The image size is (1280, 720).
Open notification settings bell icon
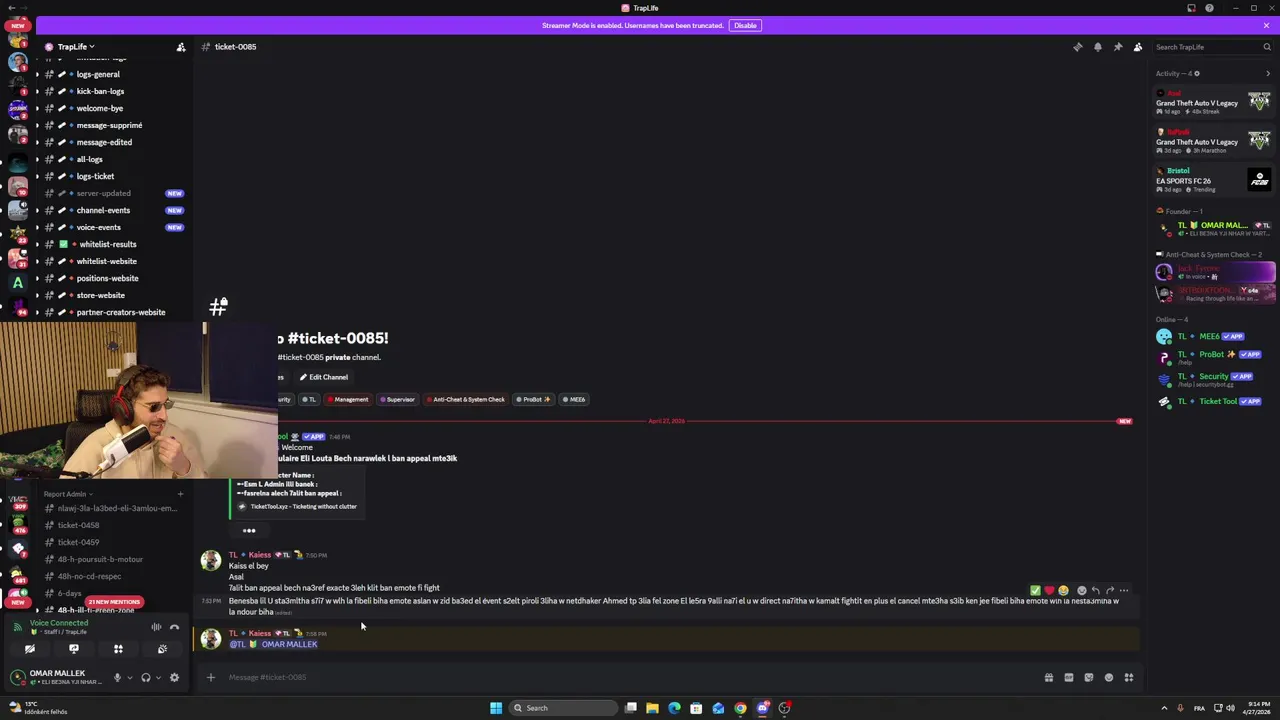click(x=1097, y=47)
